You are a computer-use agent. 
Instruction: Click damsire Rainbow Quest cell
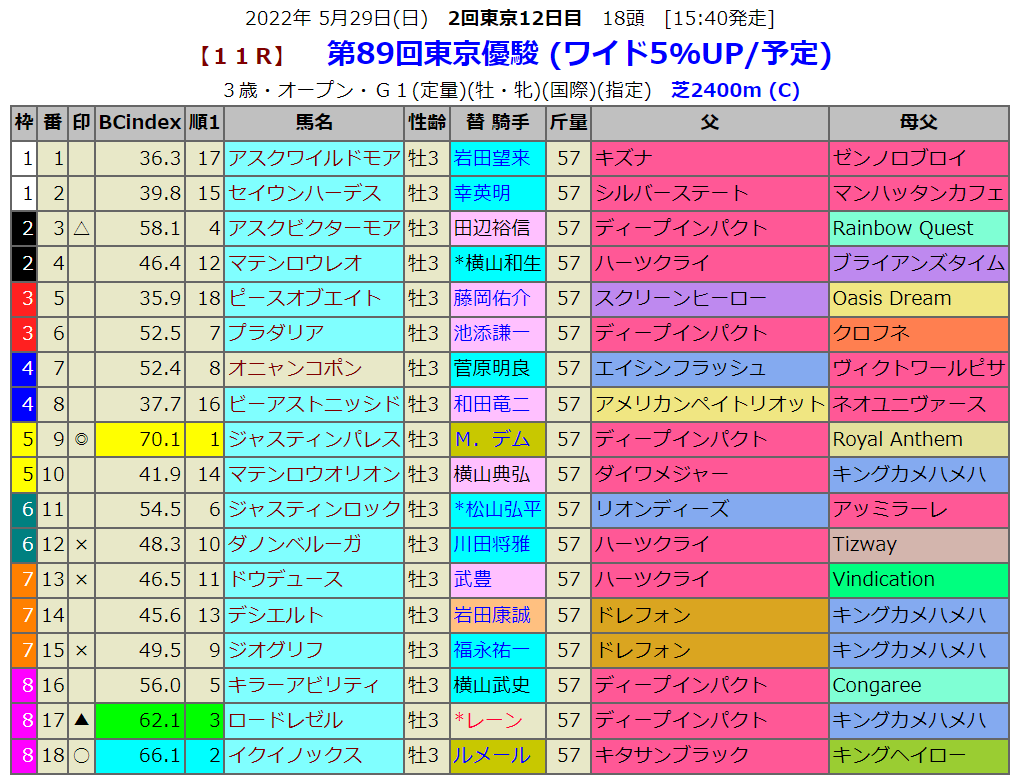[x=902, y=228]
